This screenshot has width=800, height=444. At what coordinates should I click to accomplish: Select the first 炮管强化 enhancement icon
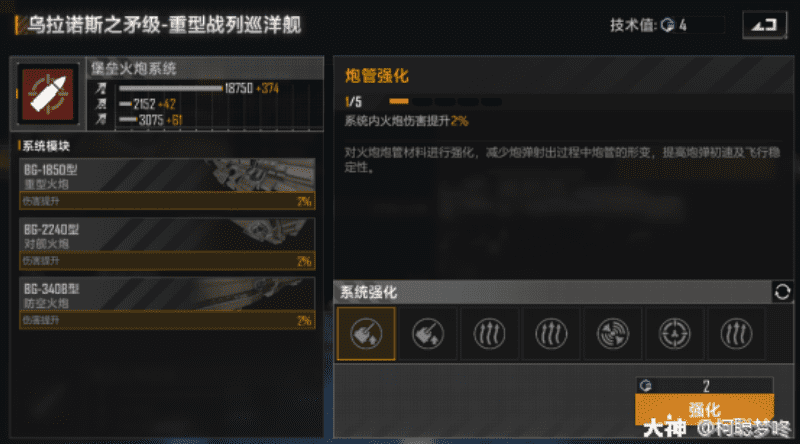point(366,334)
